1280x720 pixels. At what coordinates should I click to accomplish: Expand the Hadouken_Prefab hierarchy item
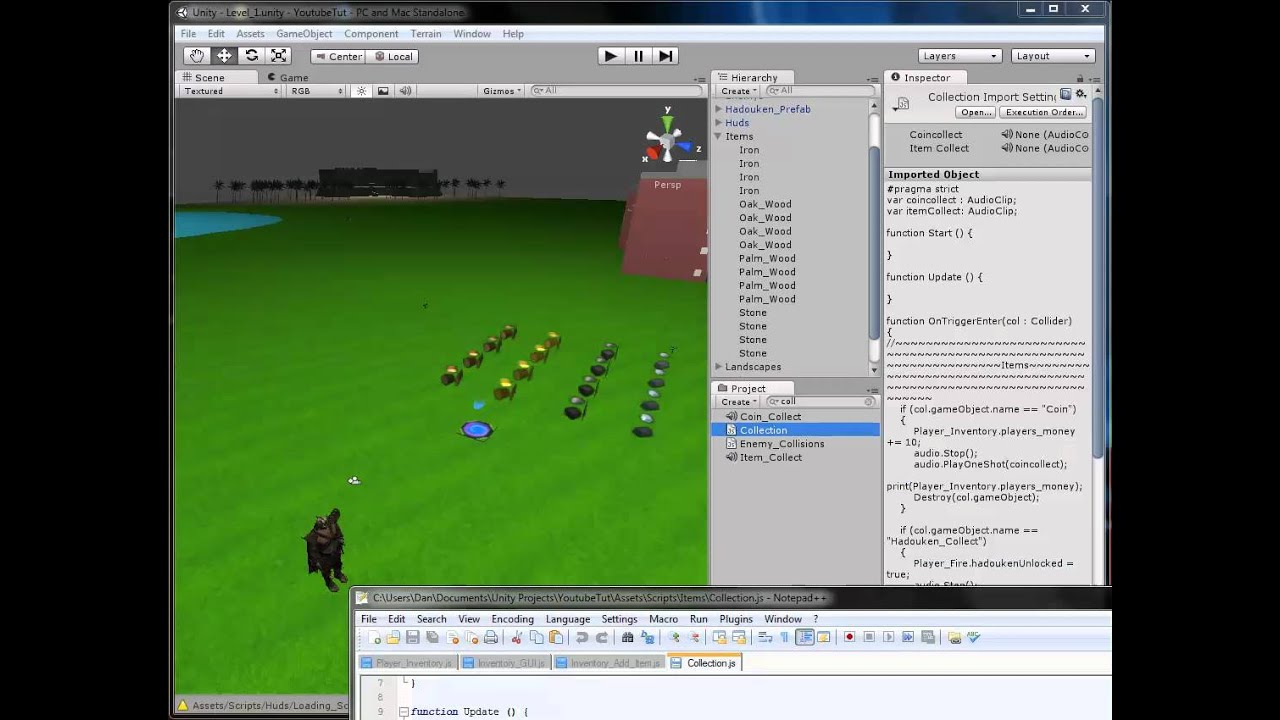tap(718, 109)
